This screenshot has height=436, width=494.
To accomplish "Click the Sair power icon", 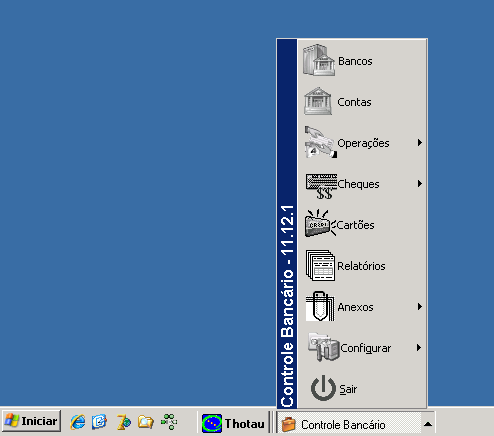I will [x=323, y=388].
